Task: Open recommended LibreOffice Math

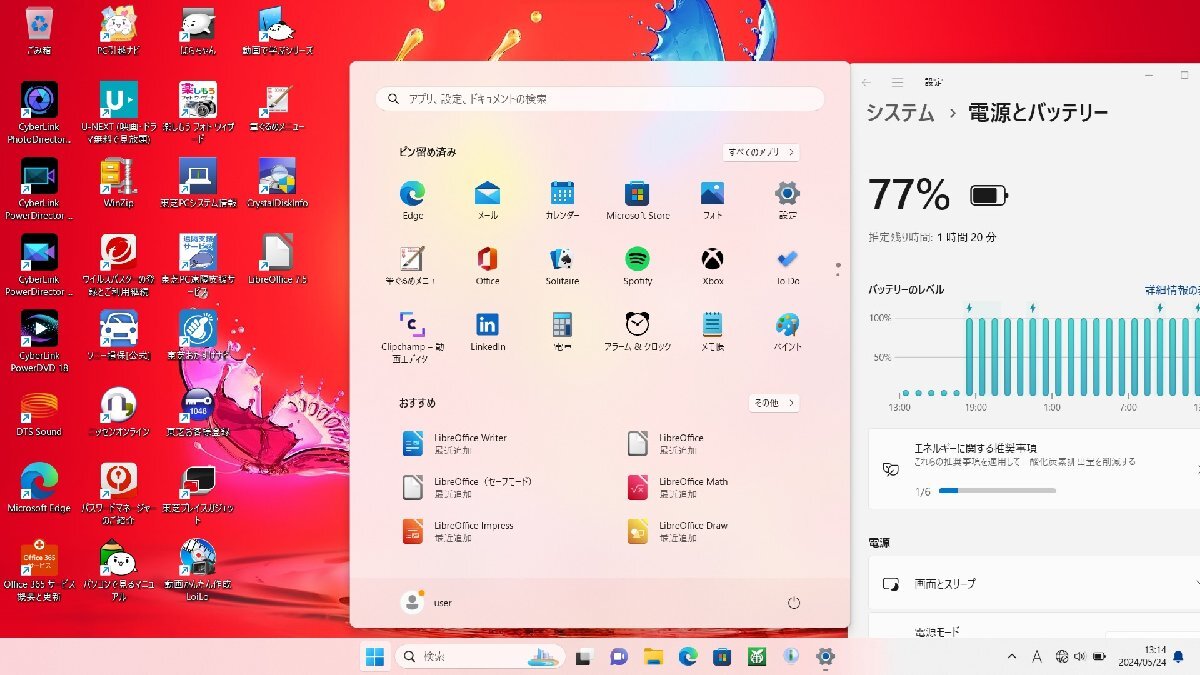Action: [679, 487]
